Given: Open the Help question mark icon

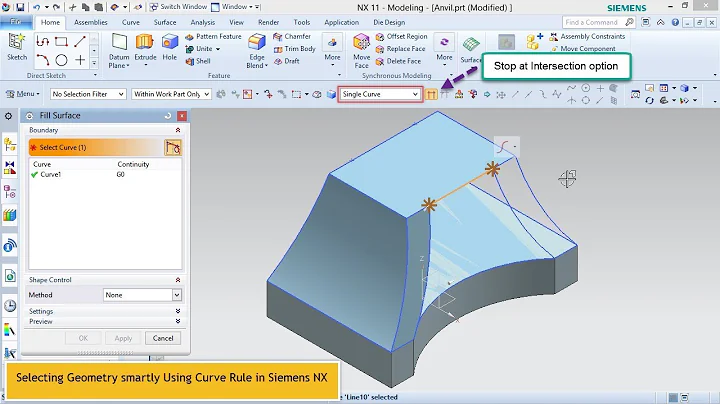Looking at the screenshot, I should pos(675,22).
